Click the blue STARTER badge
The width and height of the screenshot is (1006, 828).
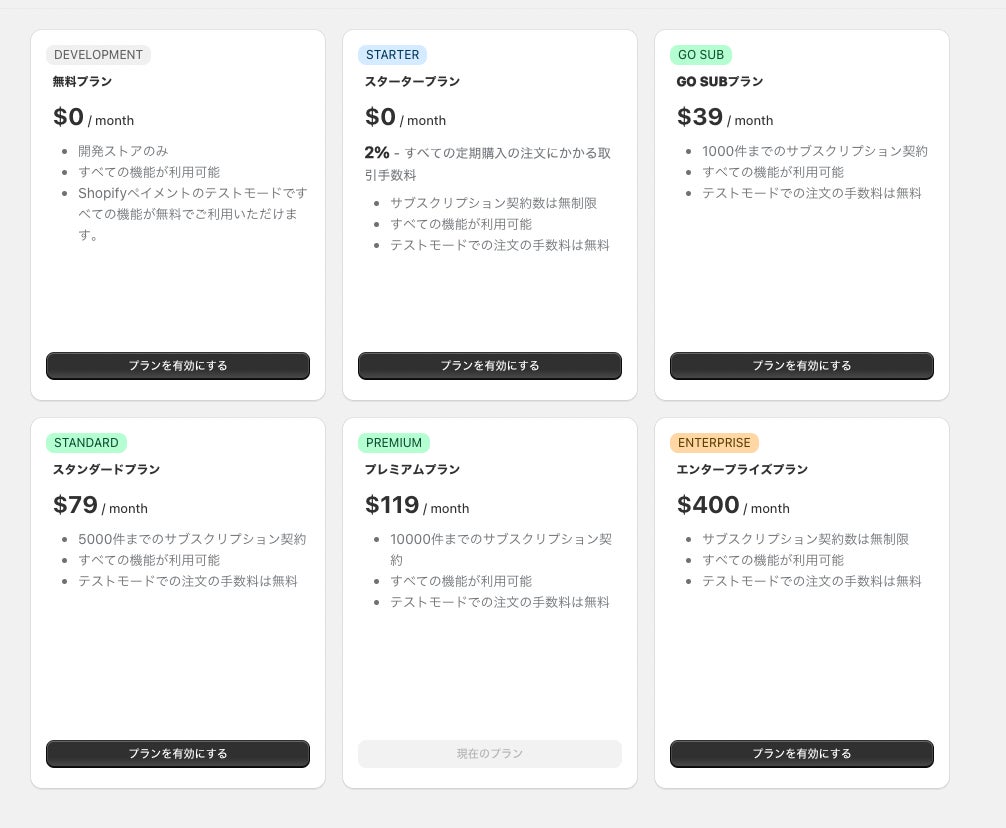pyautogui.click(x=392, y=55)
